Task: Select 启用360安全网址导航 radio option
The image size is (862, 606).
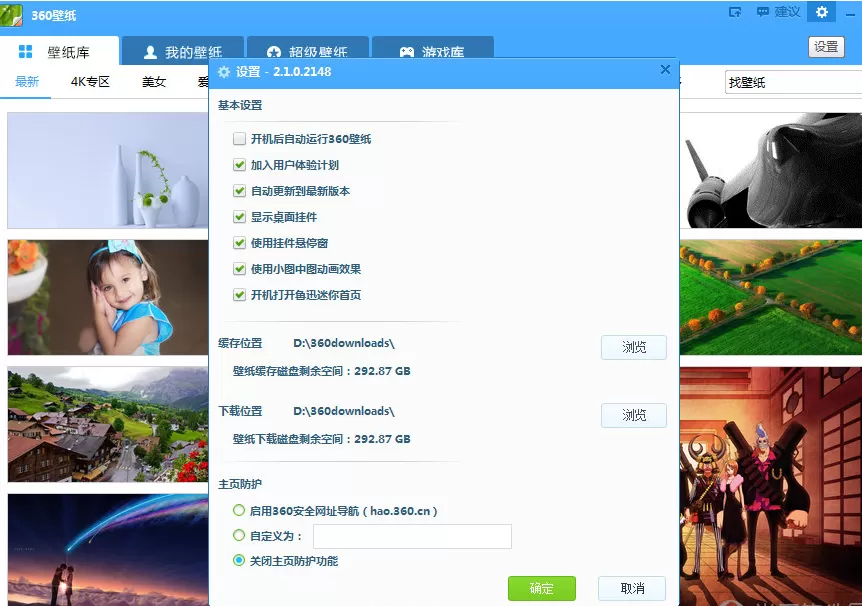Action: click(x=239, y=510)
